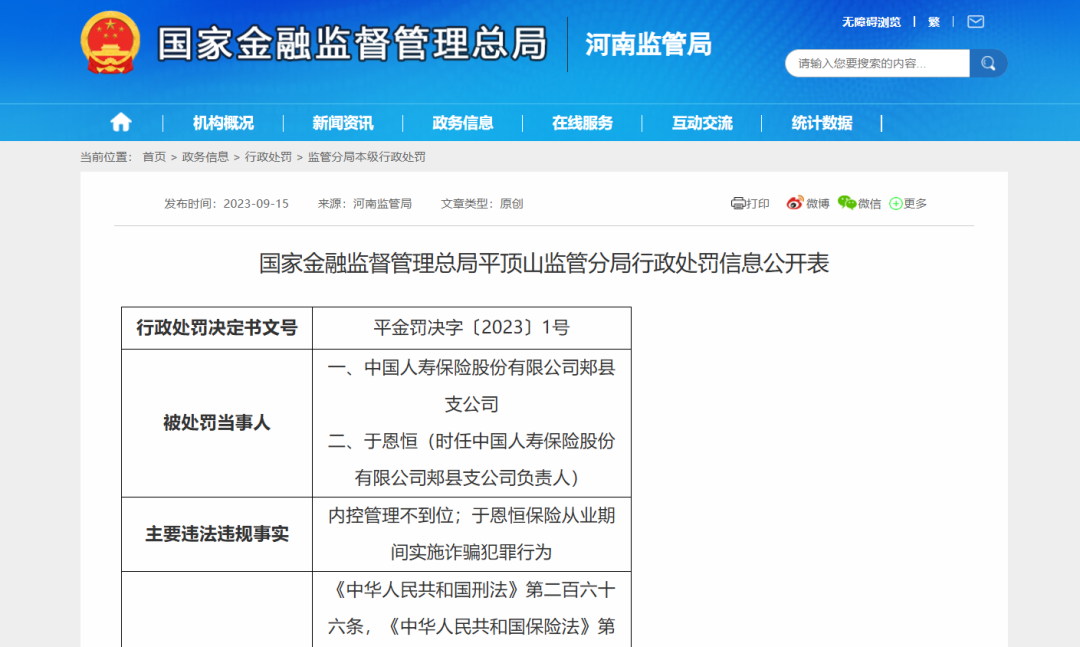Open 在线服务 menu
The width and height of the screenshot is (1080, 647).
click(x=582, y=123)
